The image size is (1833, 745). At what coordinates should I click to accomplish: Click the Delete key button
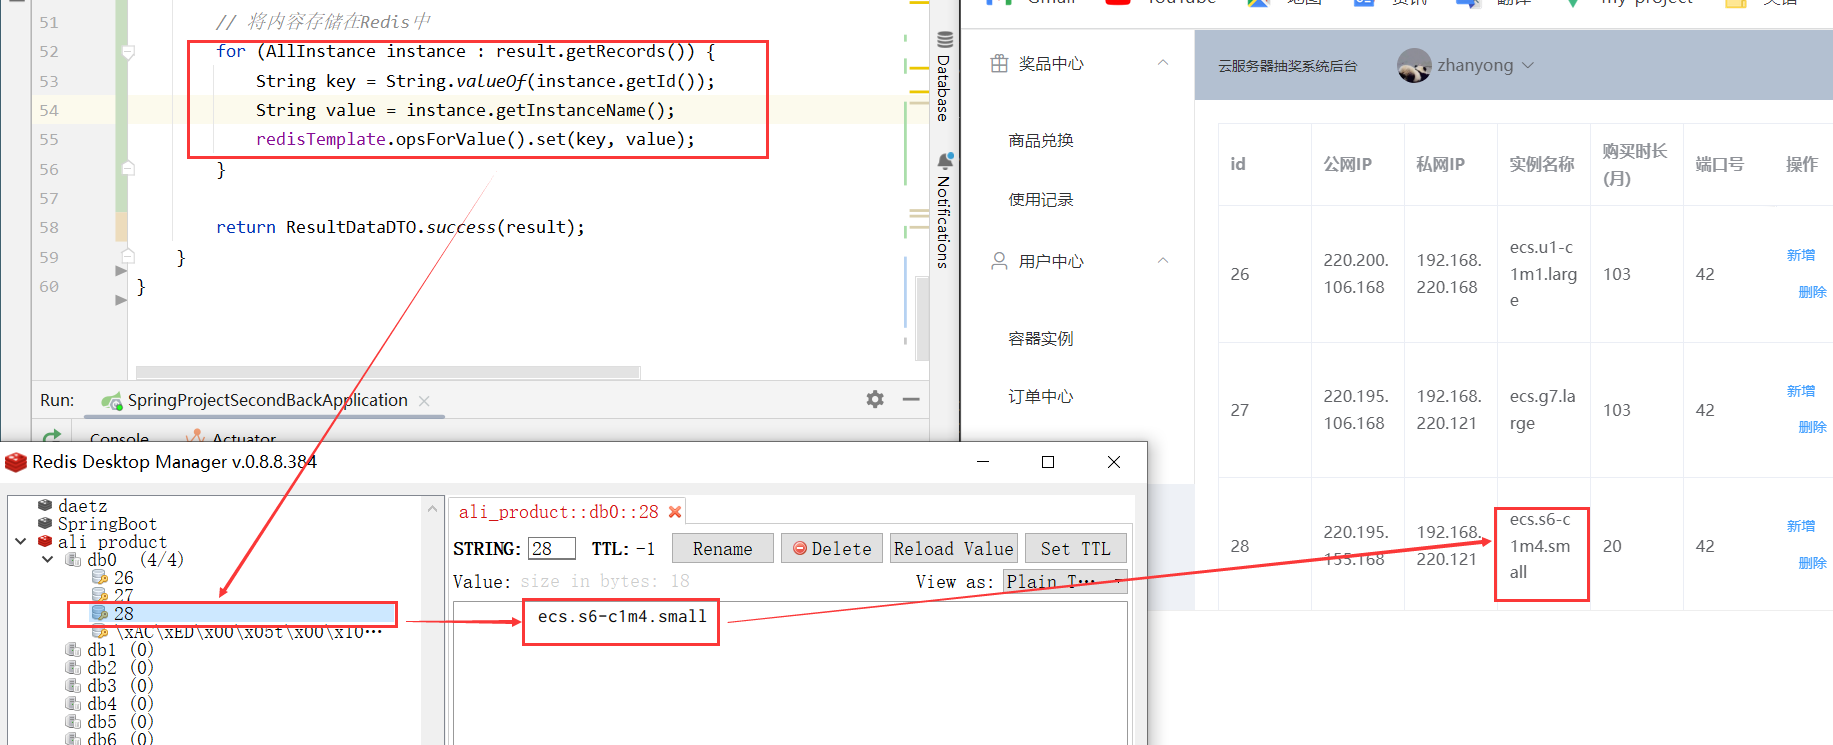click(x=832, y=548)
